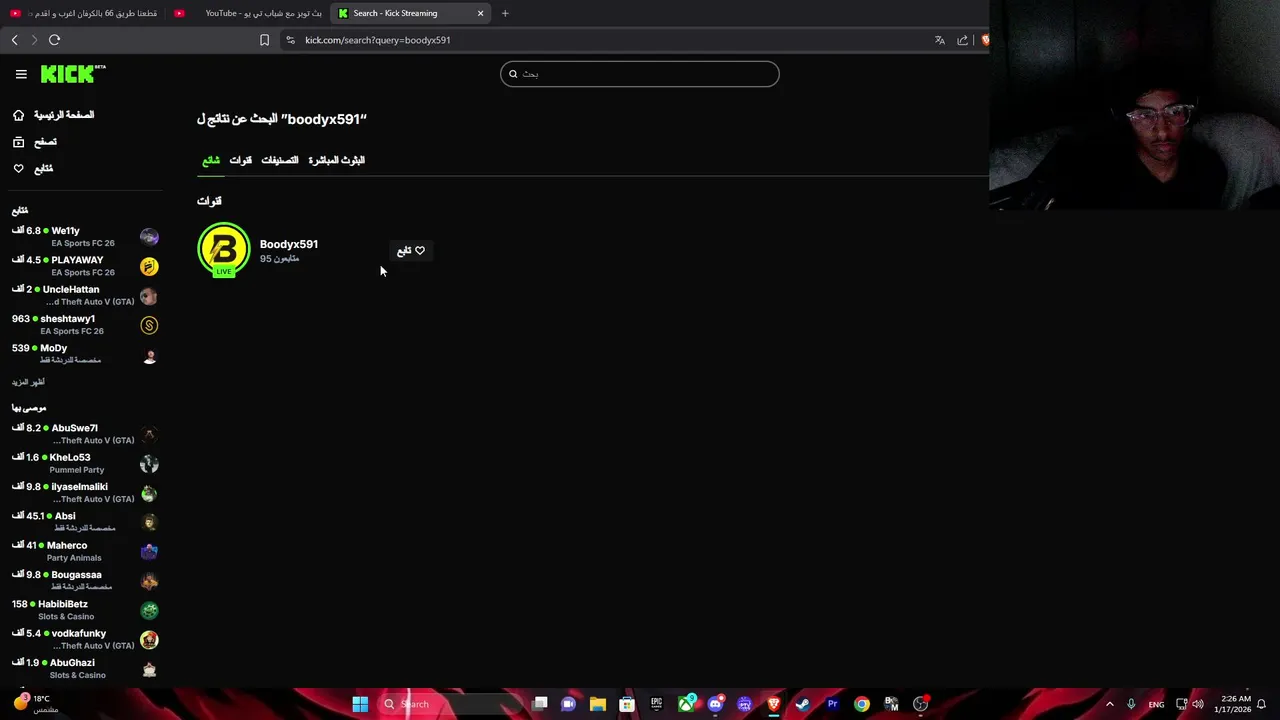Click HabibiBetz's green avatar icon
Image resolution: width=1280 pixels, height=720 pixels.
coord(149,610)
